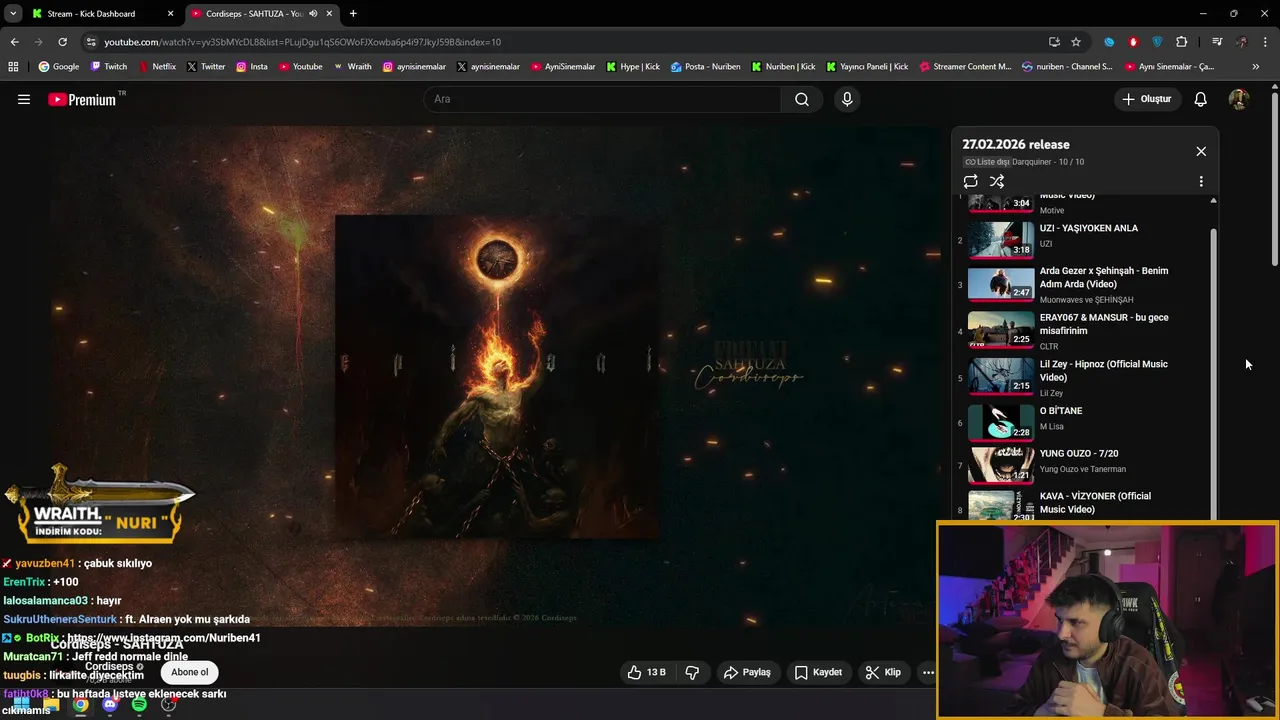
Task: Create a clip with Klip scissors
Action: (883, 672)
